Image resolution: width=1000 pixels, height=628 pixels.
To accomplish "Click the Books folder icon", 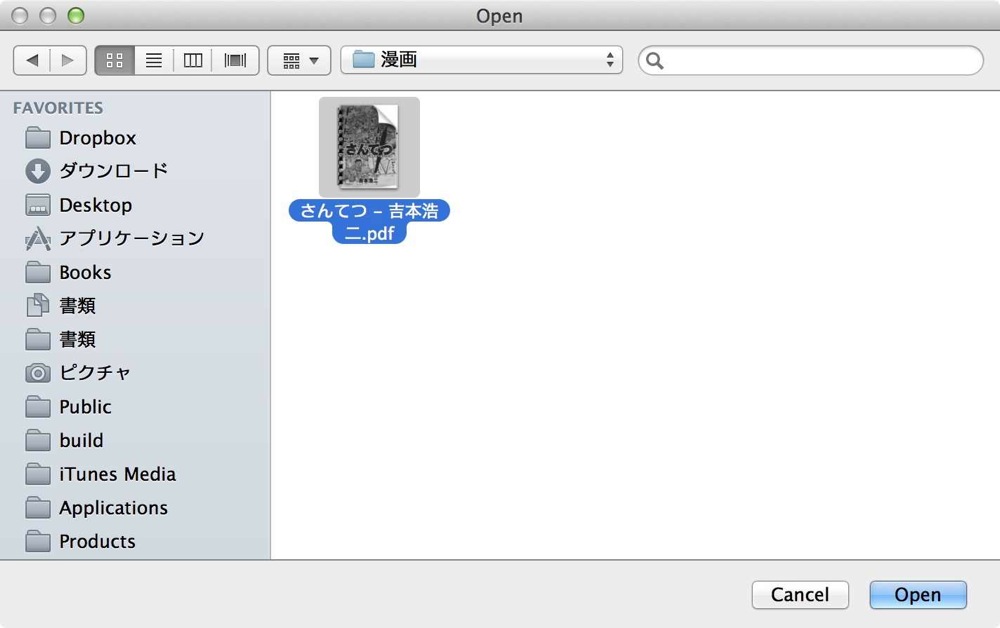I will point(38,272).
